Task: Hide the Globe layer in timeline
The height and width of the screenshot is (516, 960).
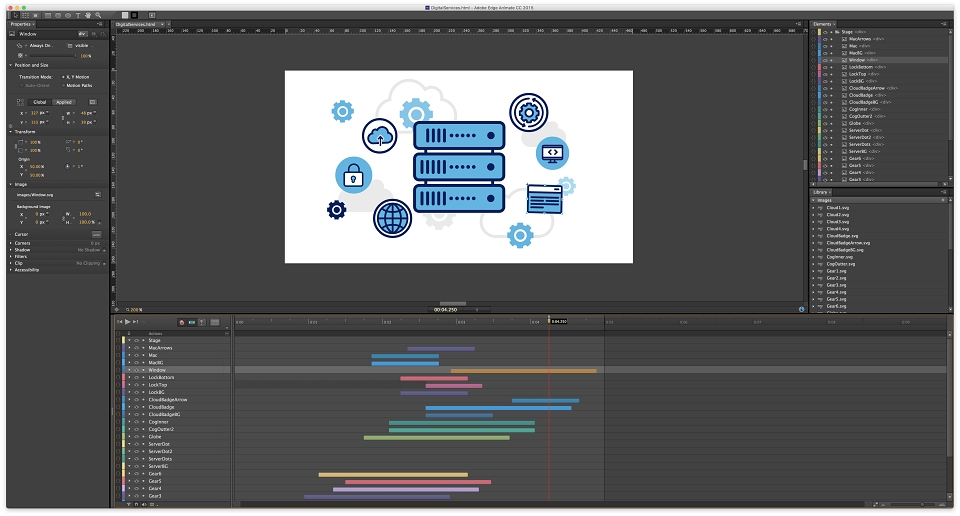Action: click(x=137, y=437)
